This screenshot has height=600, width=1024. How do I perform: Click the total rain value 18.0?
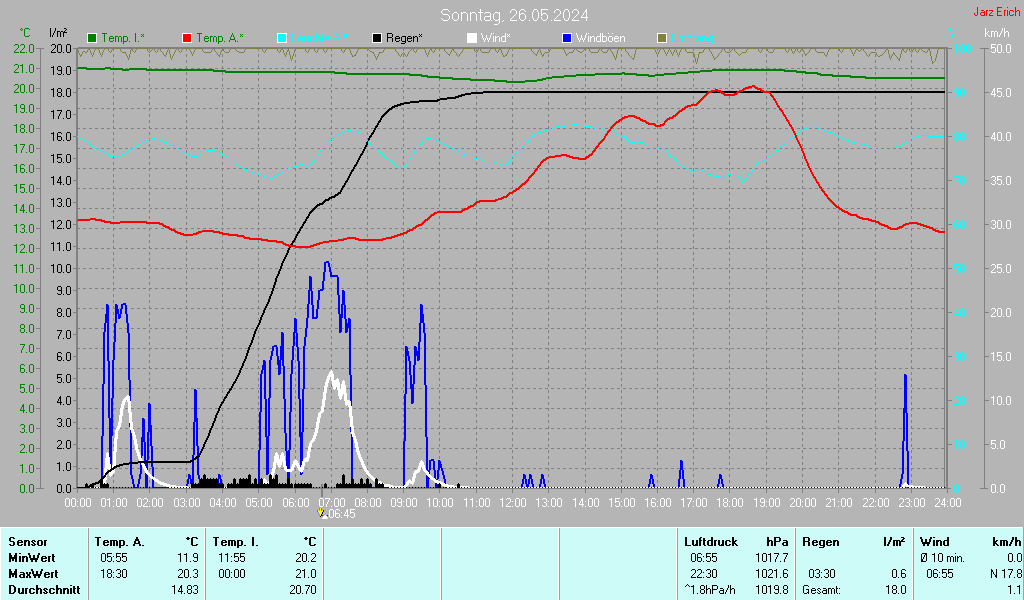[x=895, y=590]
